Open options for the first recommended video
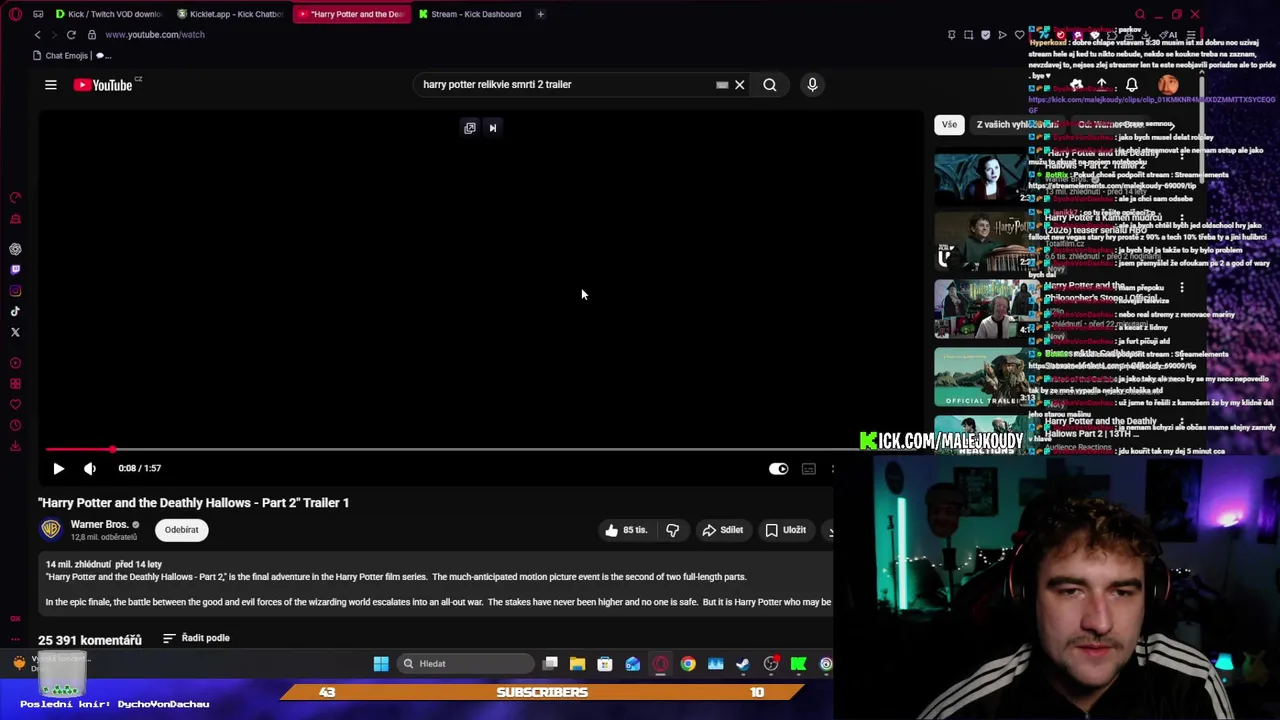 pyautogui.click(x=1182, y=157)
